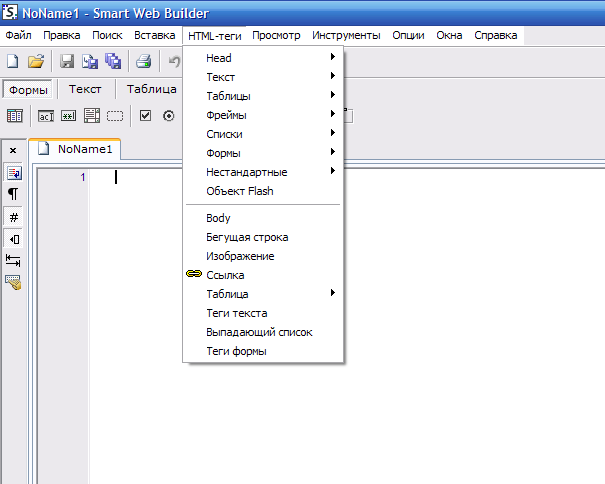
Task: Click the keyboard hand icon in sidebar
Action: (13, 283)
